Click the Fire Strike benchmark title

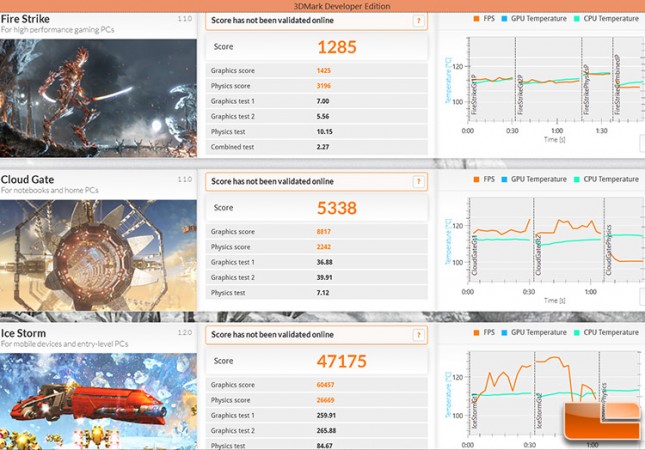25,19
